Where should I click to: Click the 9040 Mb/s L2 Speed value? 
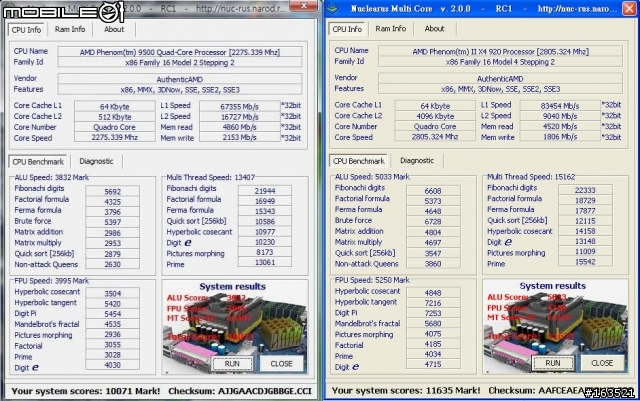560,116
